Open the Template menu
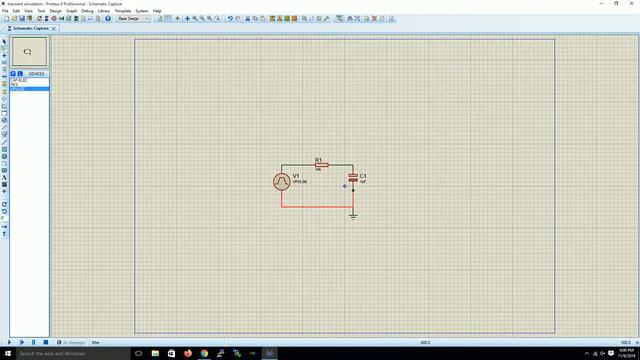Viewport: 640px width, 360px height. point(122,11)
